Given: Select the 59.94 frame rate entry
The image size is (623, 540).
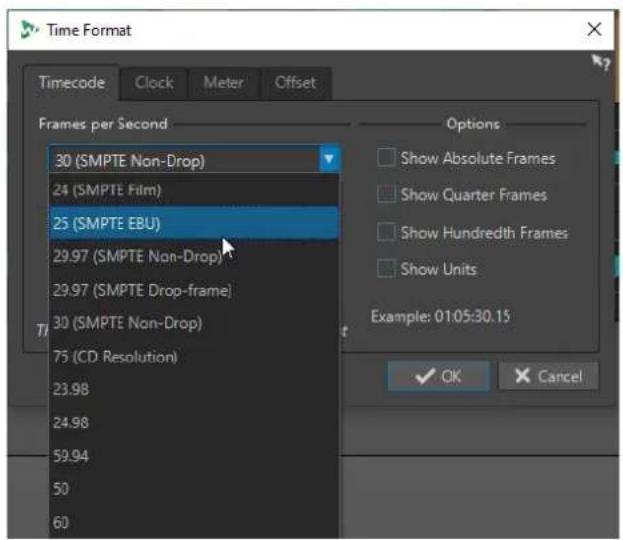Looking at the screenshot, I should (194, 456).
